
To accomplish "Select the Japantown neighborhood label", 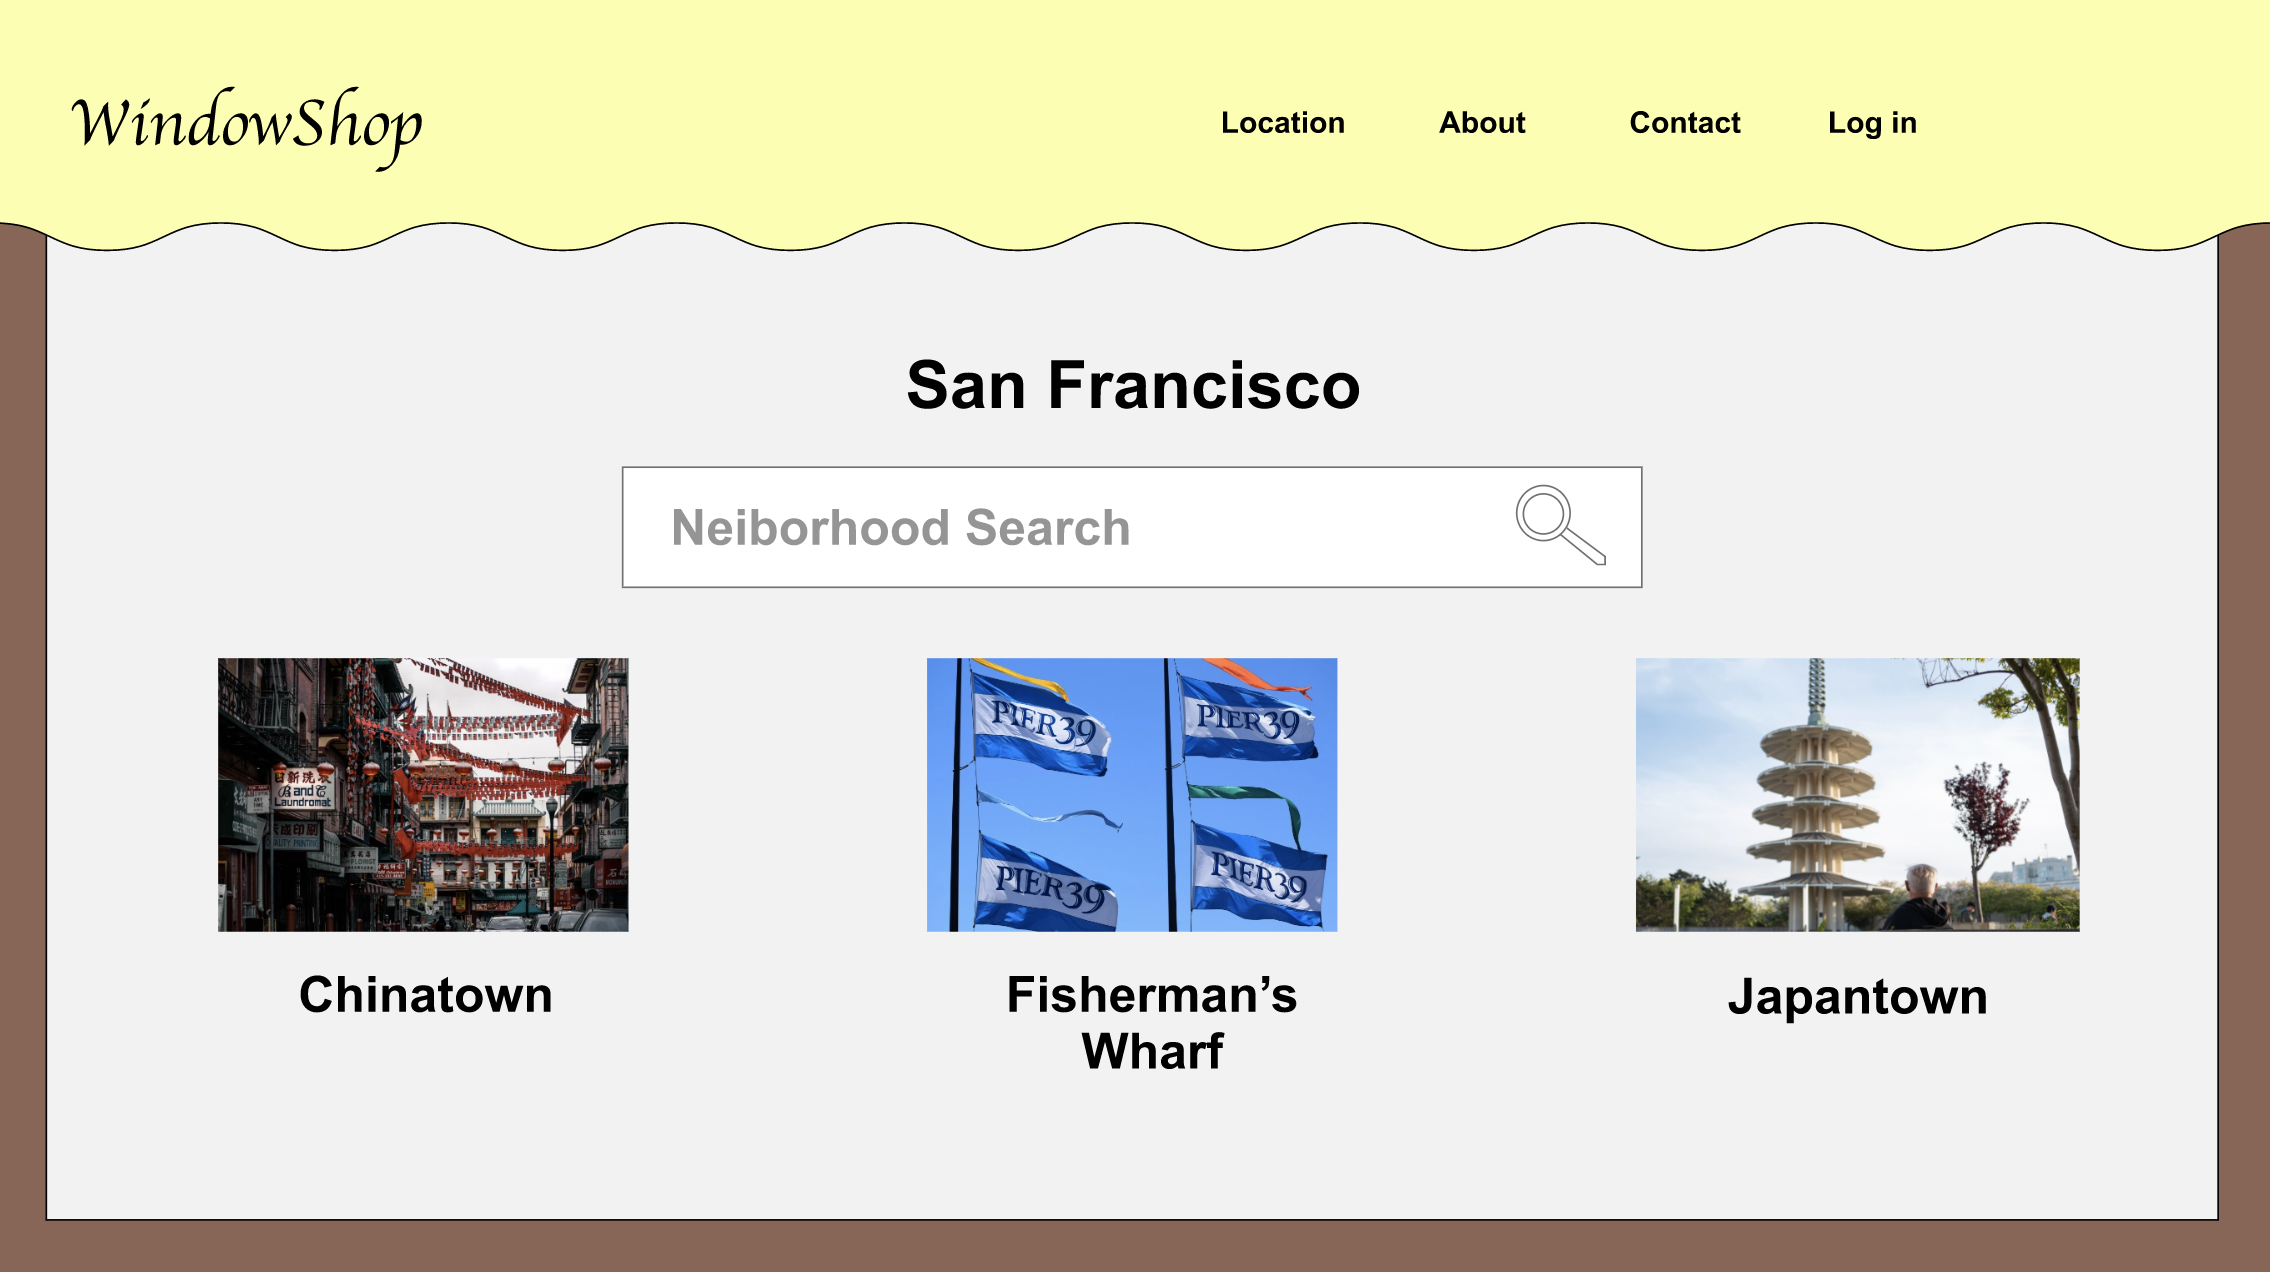I will click(1857, 997).
